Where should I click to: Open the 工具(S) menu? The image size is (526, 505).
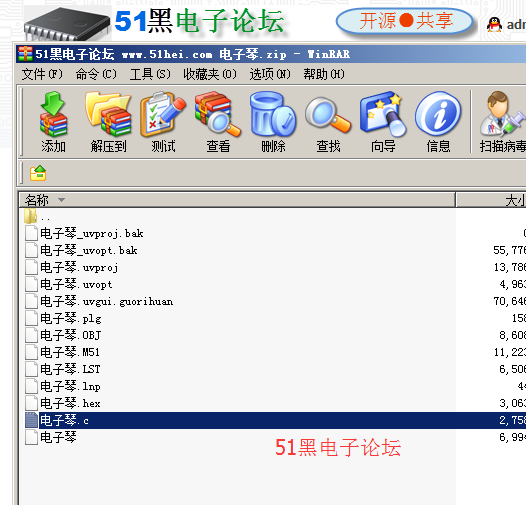pos(150,74)
